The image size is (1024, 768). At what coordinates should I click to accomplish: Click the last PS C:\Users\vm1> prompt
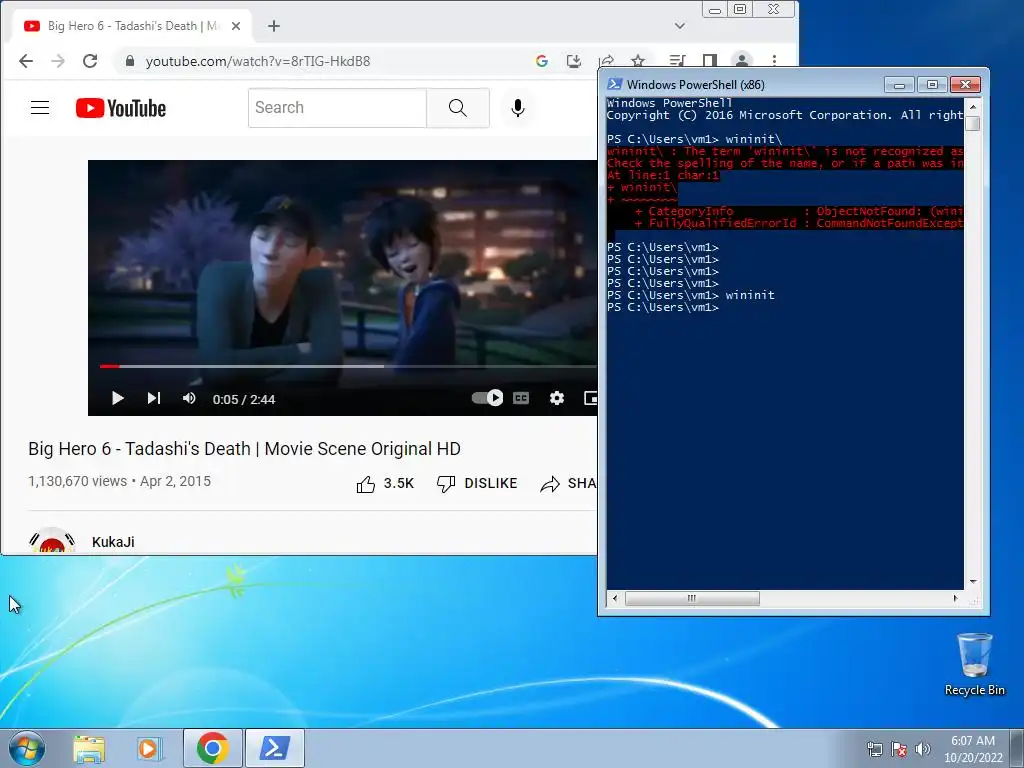[663, 308]
